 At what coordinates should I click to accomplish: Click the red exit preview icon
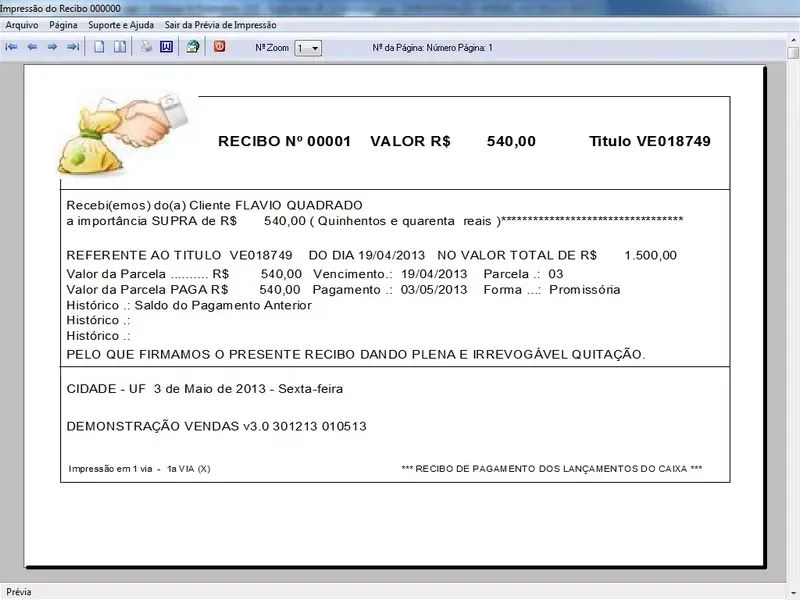[x=219, y=47]
